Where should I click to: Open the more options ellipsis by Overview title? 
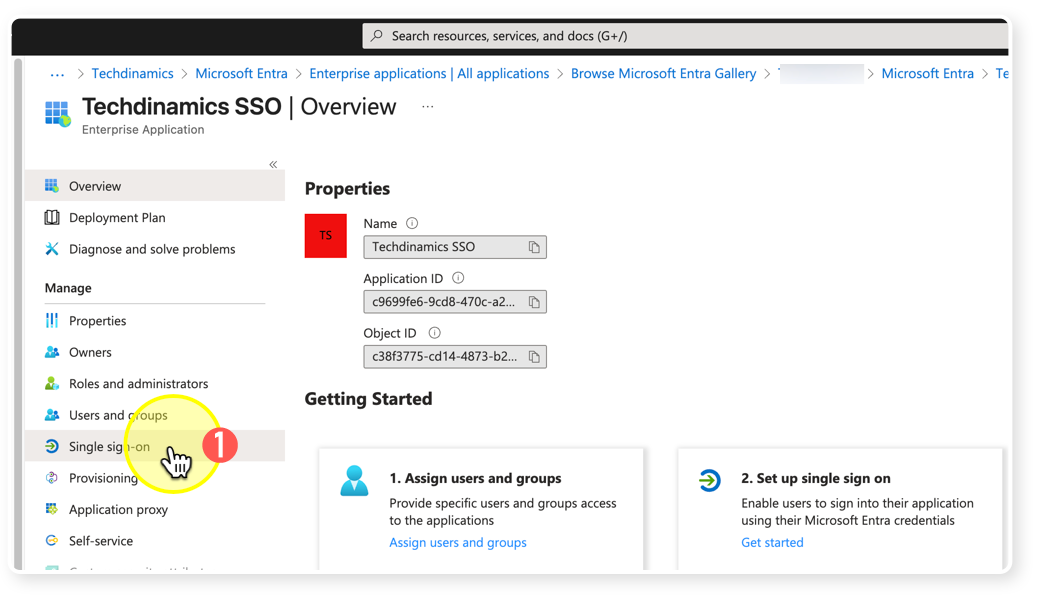coord(428,107)
